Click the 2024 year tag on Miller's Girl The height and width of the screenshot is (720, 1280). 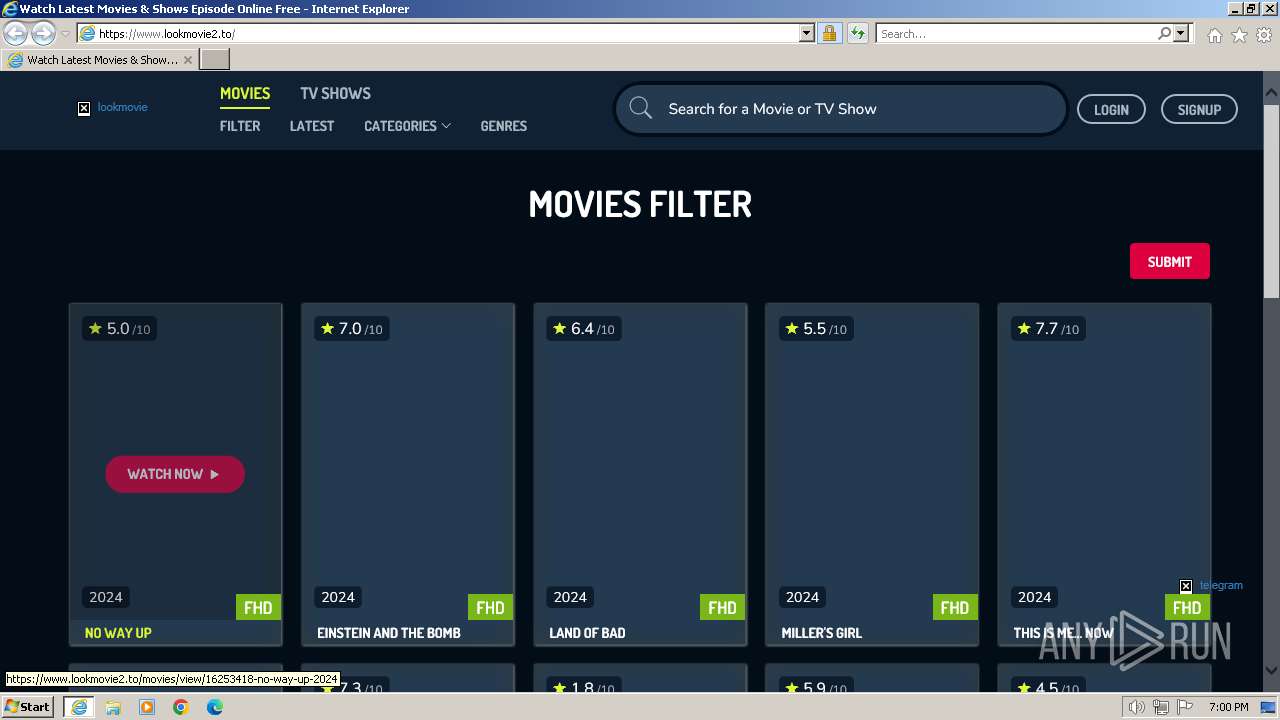click(x=802, y=597)
